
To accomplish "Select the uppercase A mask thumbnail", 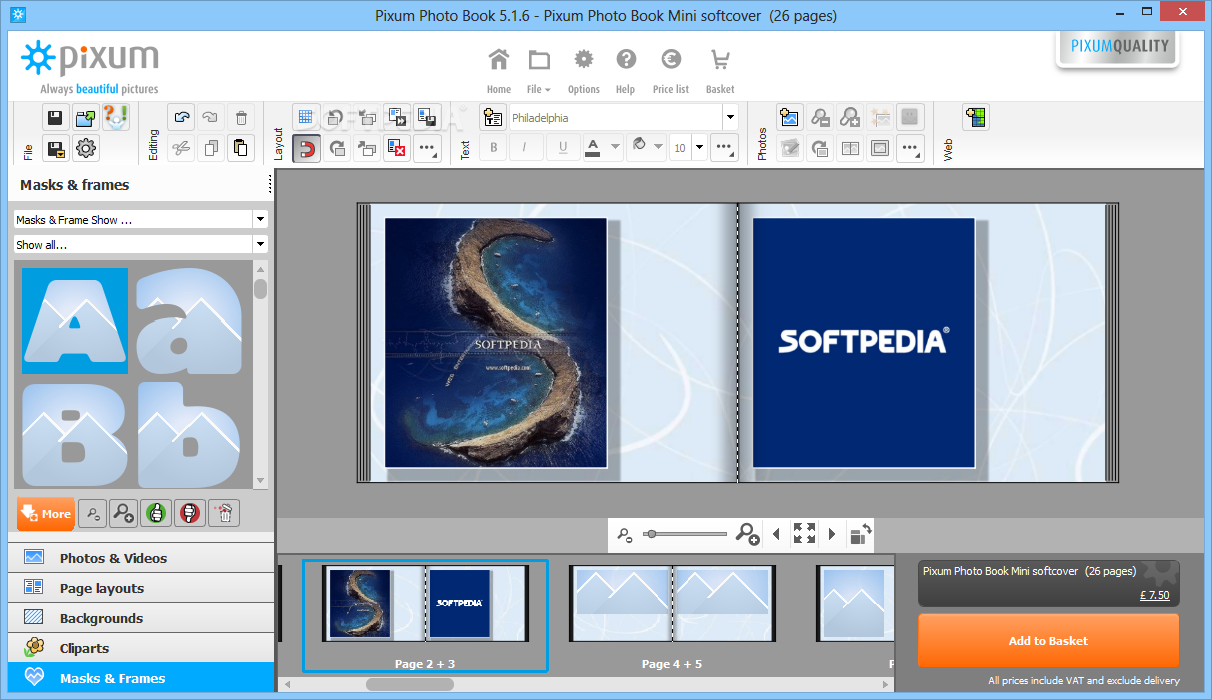I will tap(75, 321).
